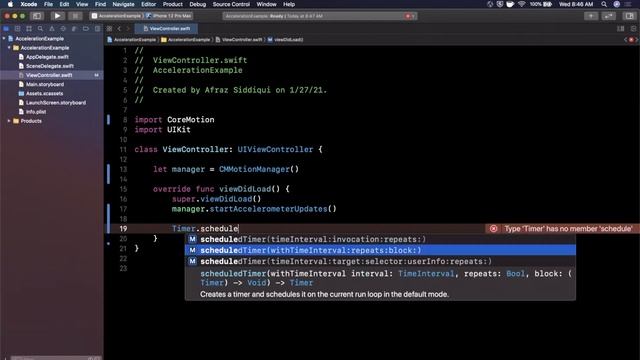Image resolution: width=640 pixels, height=360 pixels.
Task: Open the Debug menu
Action: click(x=198, y=4)
